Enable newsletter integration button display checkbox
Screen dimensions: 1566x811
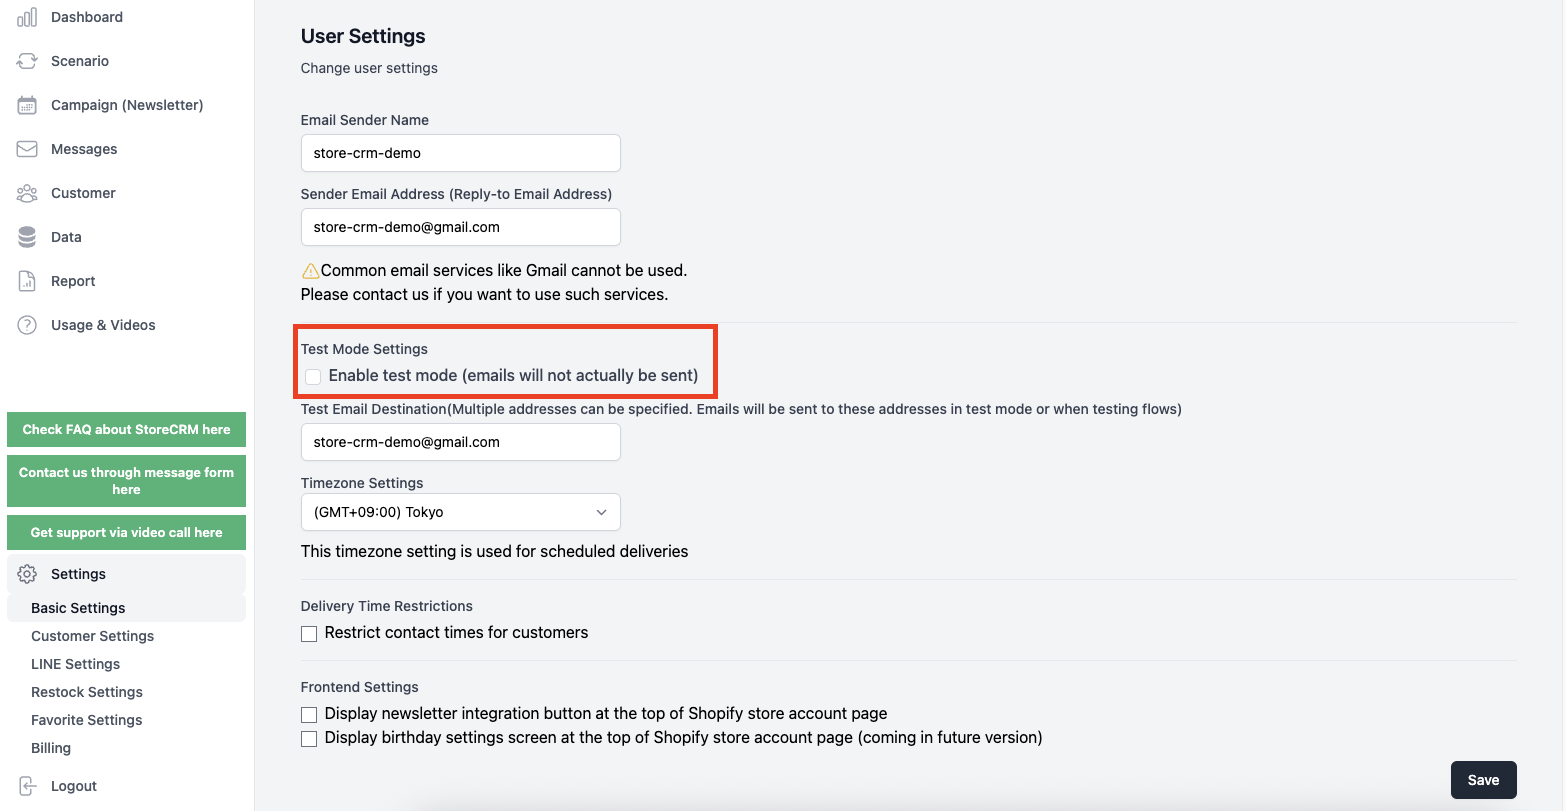click(x=309, y=715)
